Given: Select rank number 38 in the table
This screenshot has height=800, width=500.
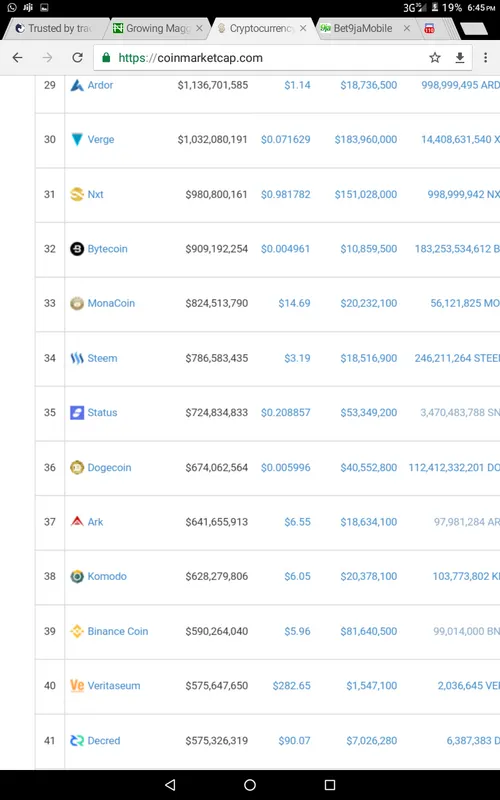Looking at the screenshot, I should click(49, 577).
